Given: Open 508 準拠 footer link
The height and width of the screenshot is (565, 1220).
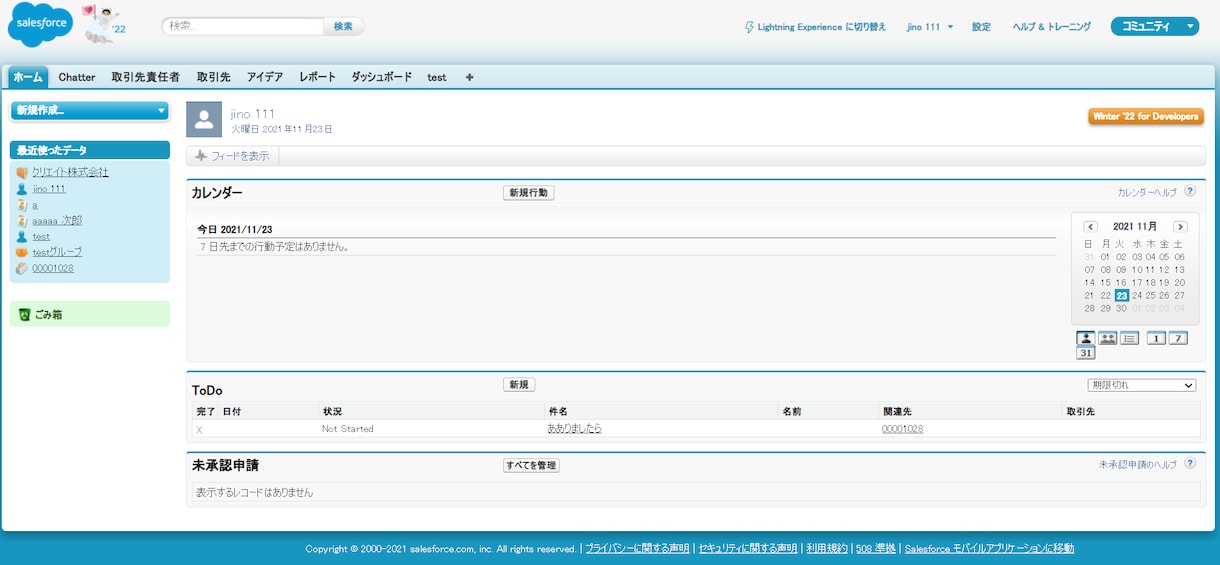Looking at the screenshot, I should [x=875, y=548].
